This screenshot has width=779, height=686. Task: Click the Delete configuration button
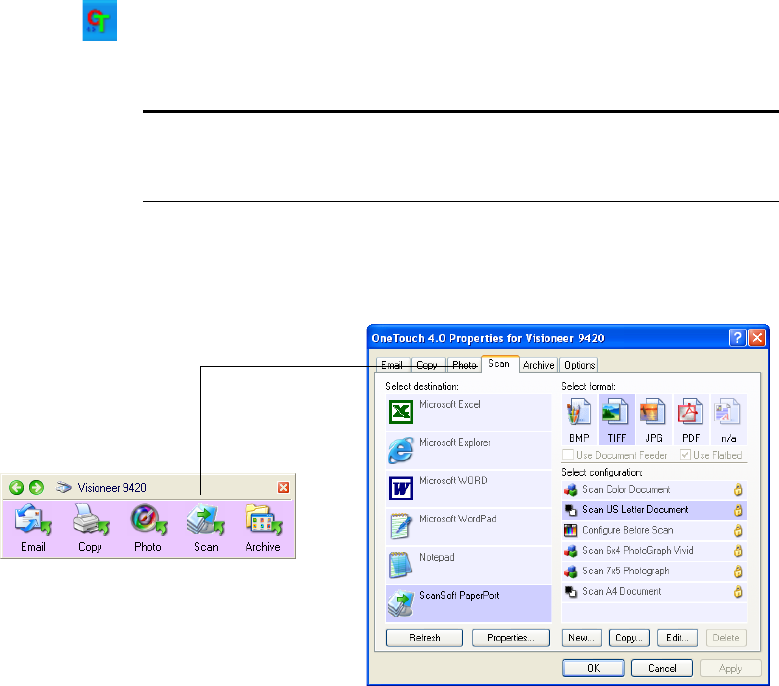[x=726, y=638]
